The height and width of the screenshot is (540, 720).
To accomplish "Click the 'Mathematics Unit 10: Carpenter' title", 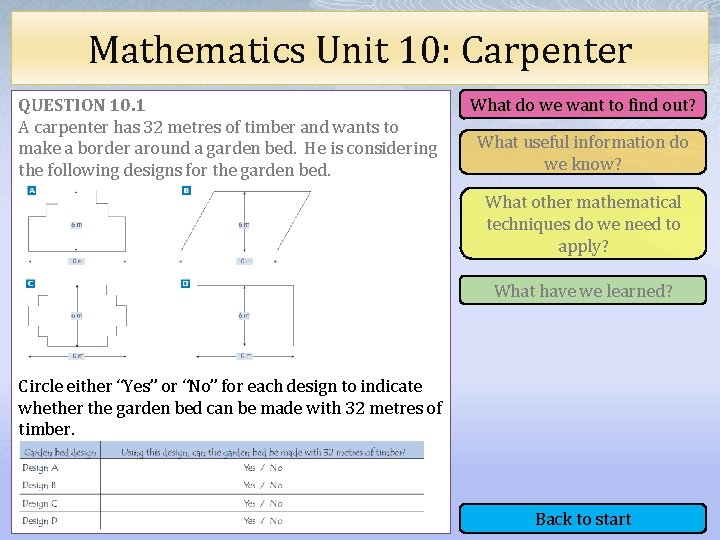I will 360,50.
